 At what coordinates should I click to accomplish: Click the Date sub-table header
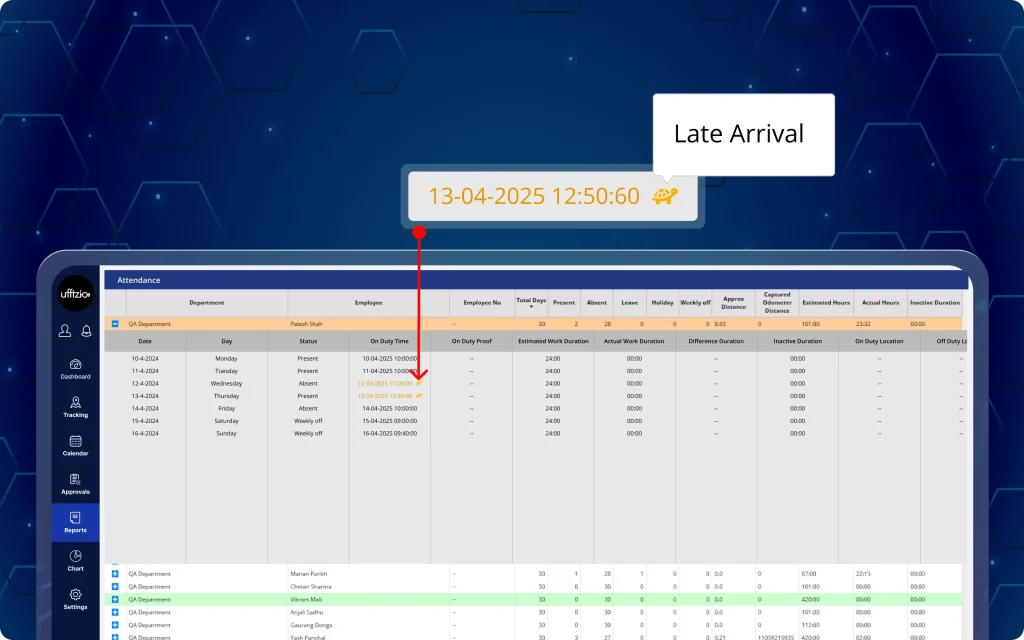(x=145, y=342)
